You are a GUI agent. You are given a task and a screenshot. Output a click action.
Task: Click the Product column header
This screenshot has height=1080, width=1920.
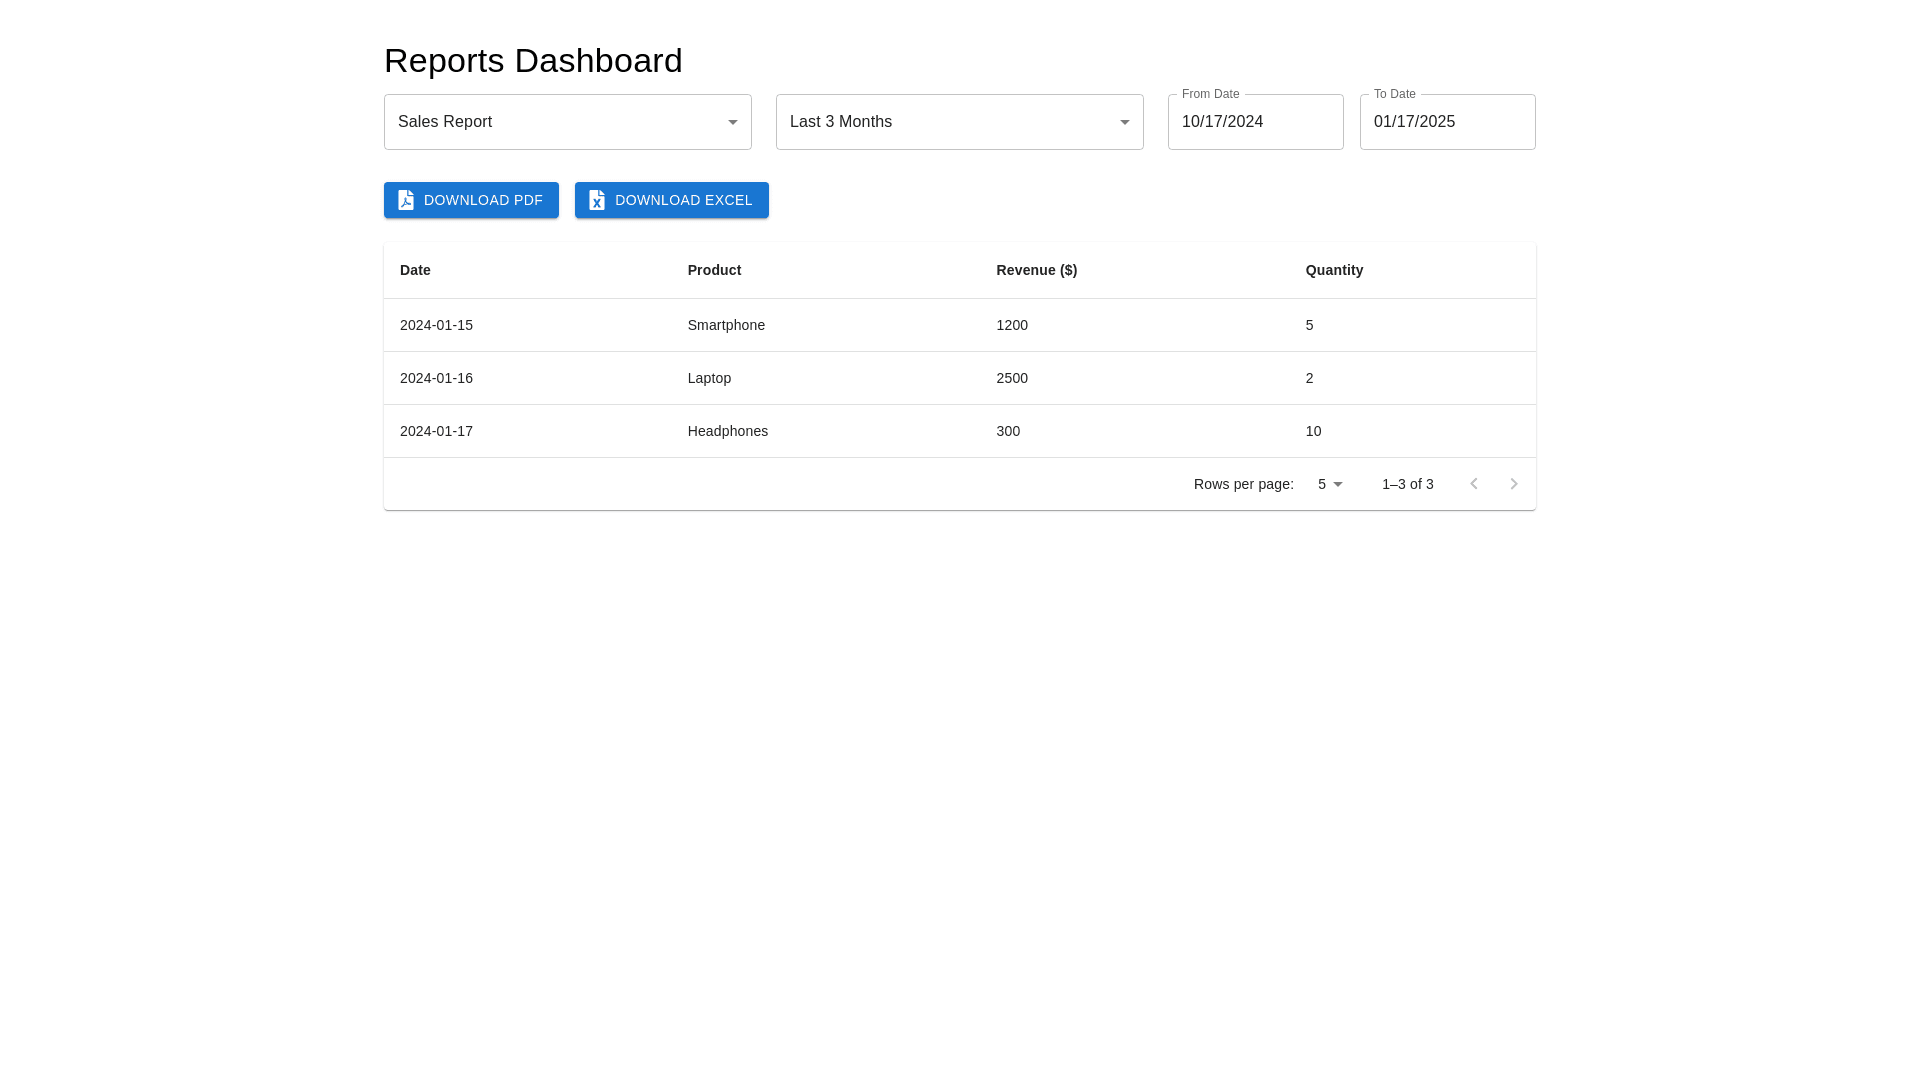coord(714,270)
